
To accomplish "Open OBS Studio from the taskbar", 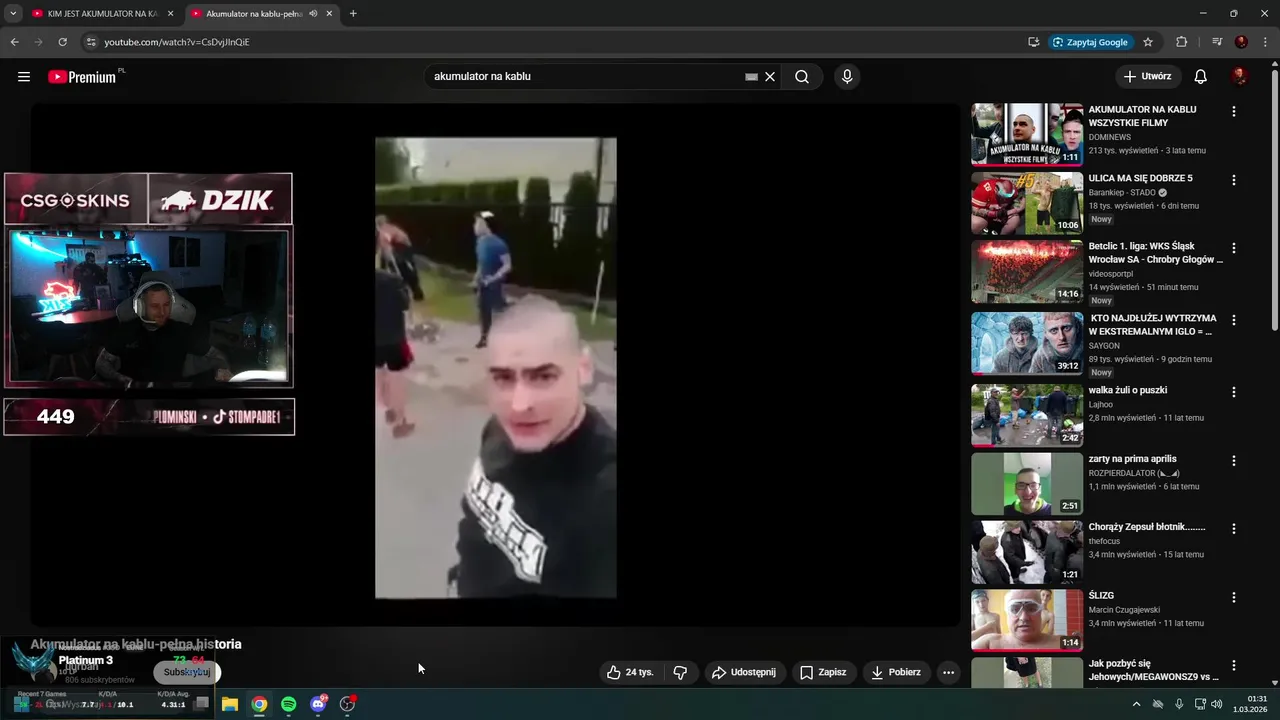I will pyautogui.click(x=347, y=704).
